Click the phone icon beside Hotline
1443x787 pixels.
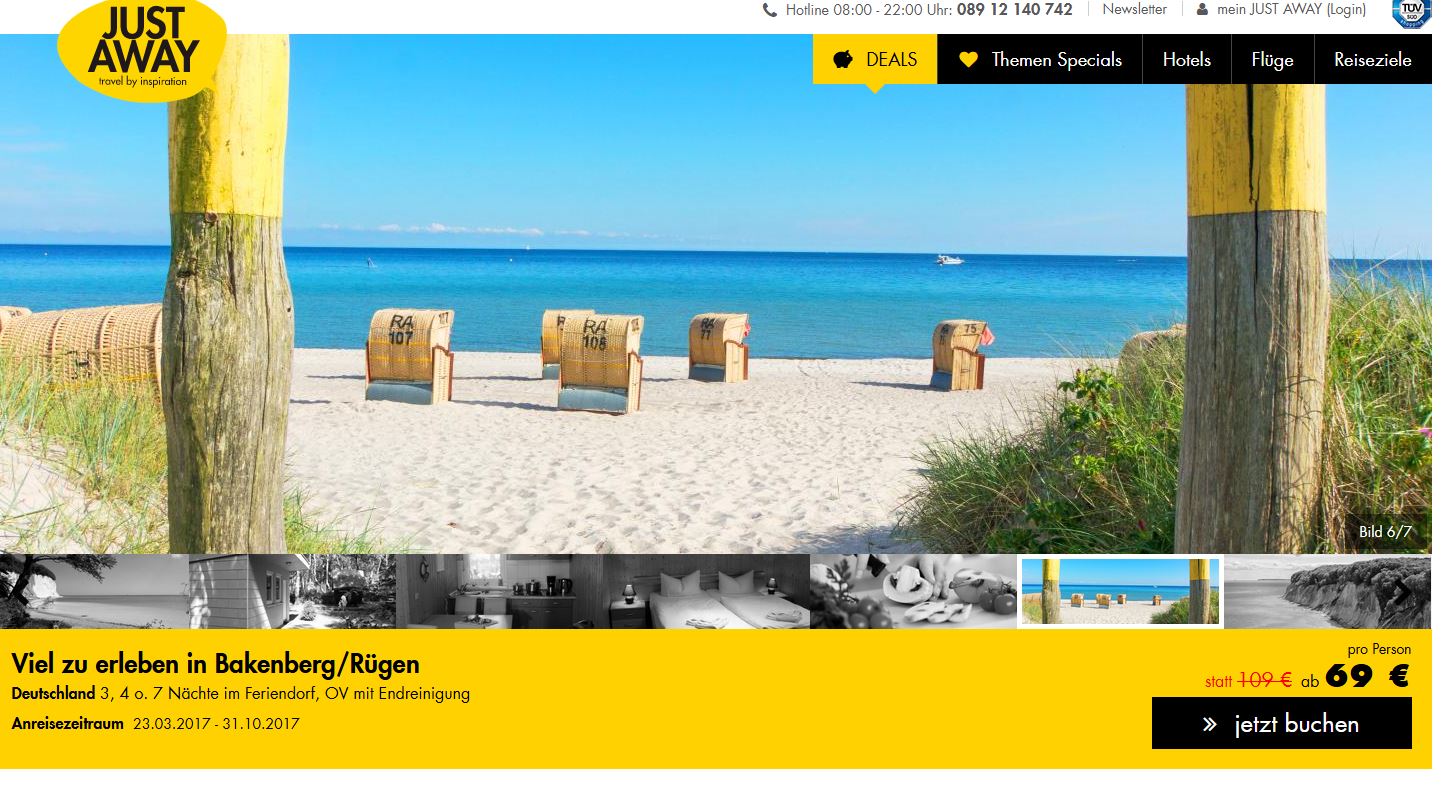point(769,10)
